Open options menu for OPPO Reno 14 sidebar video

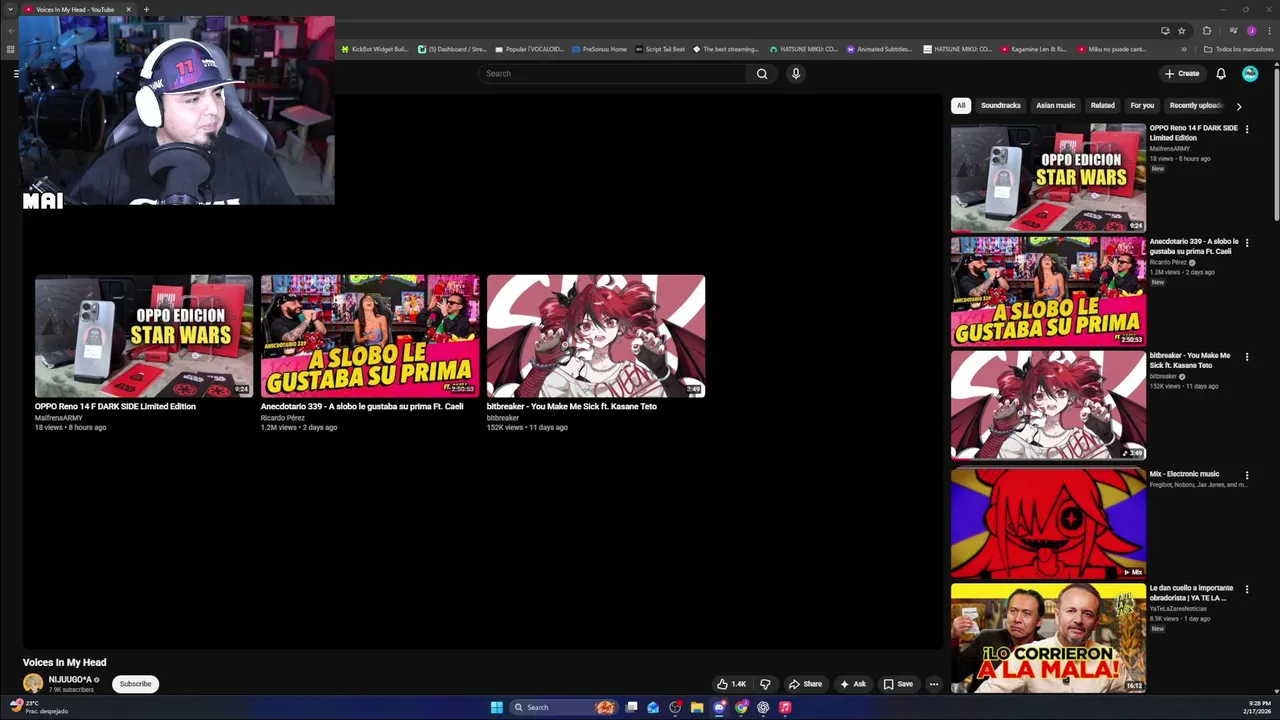point(1247,129)
